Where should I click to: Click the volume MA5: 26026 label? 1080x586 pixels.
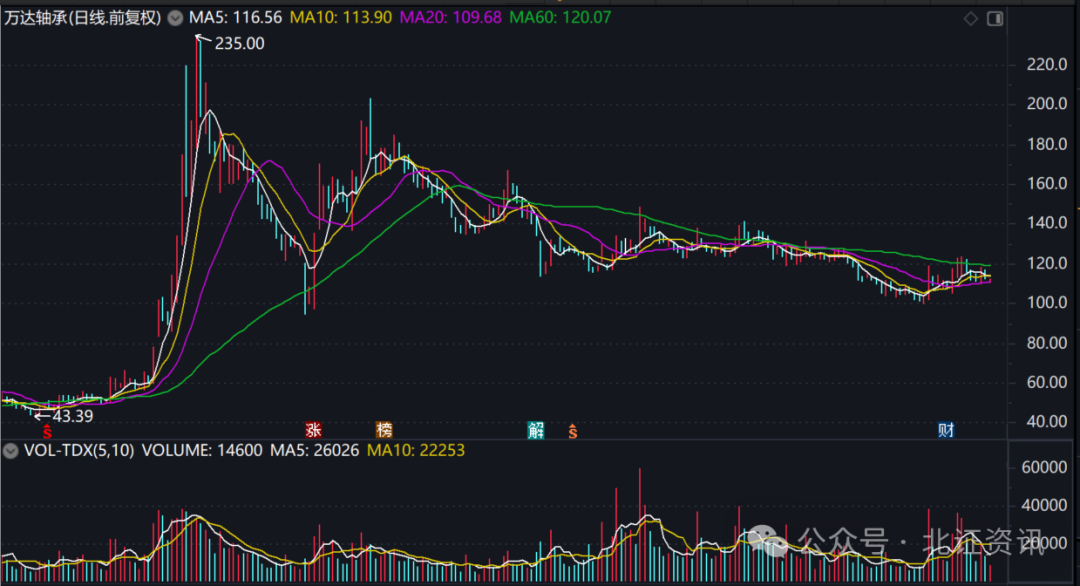point(314,450)
